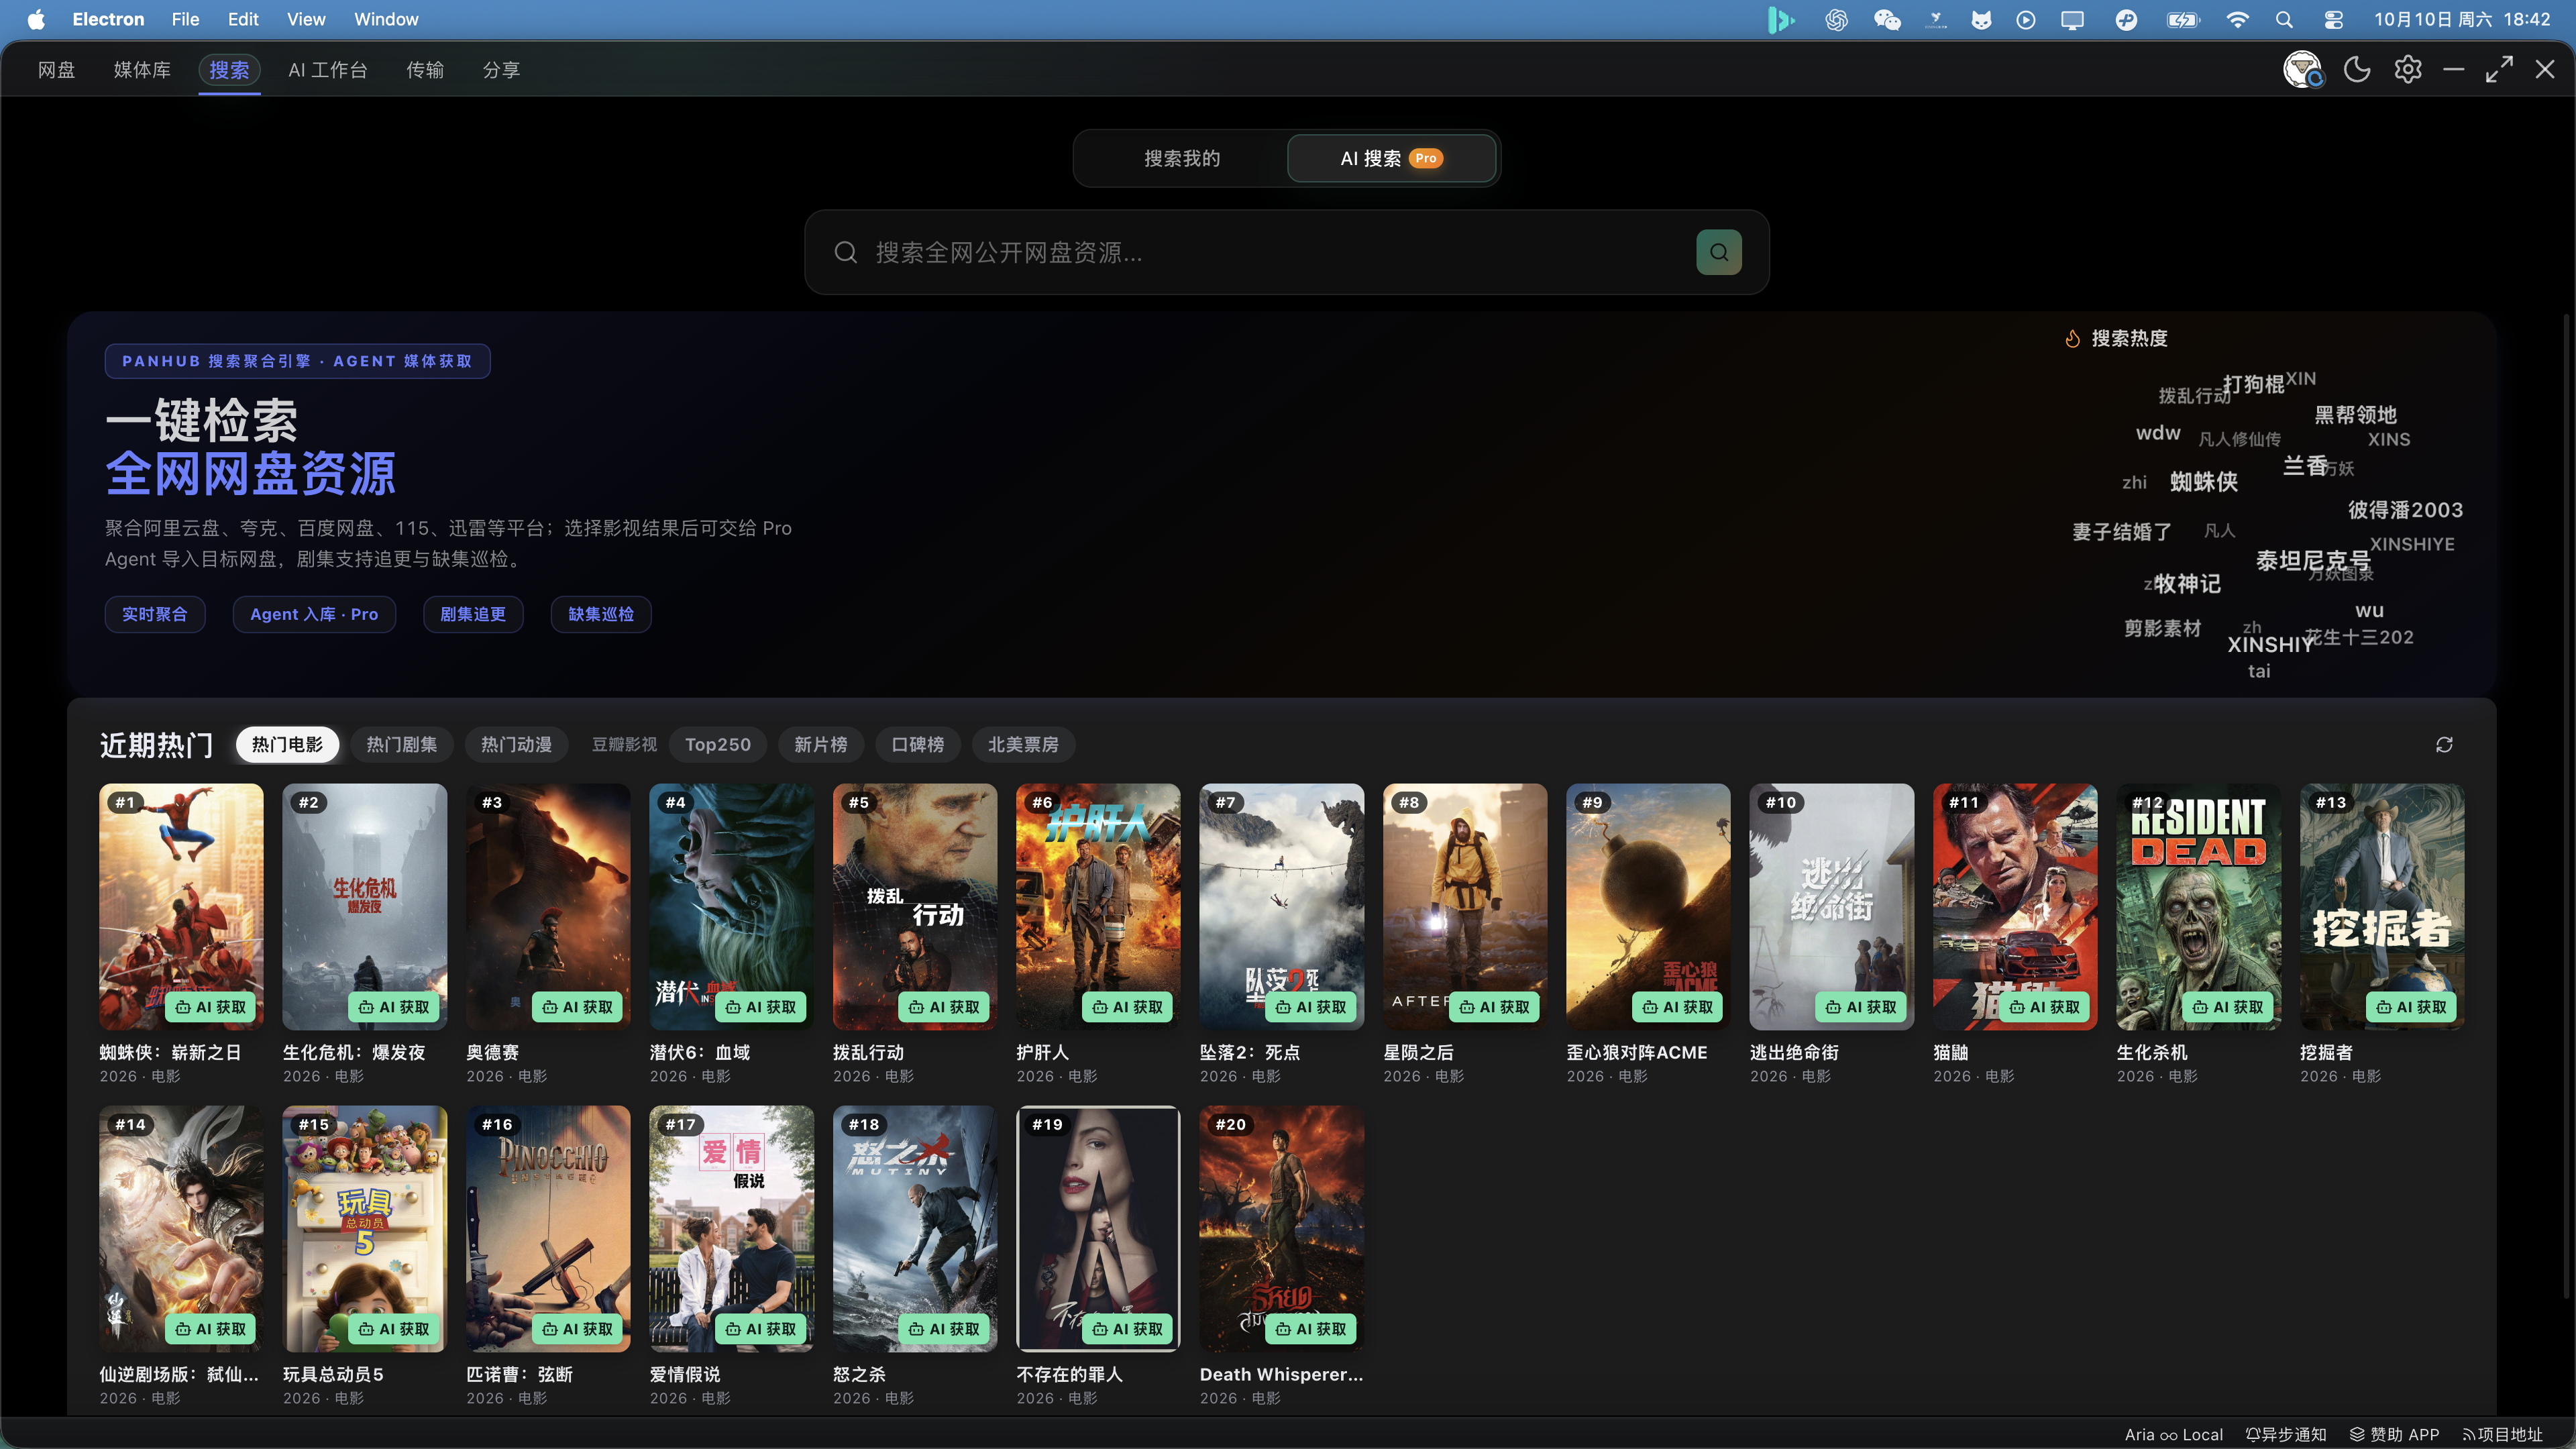Click the Wi-Fi status icon
This screenshot has height=1449, width=2576.
pyautogui.click(x=2237, y=19)
